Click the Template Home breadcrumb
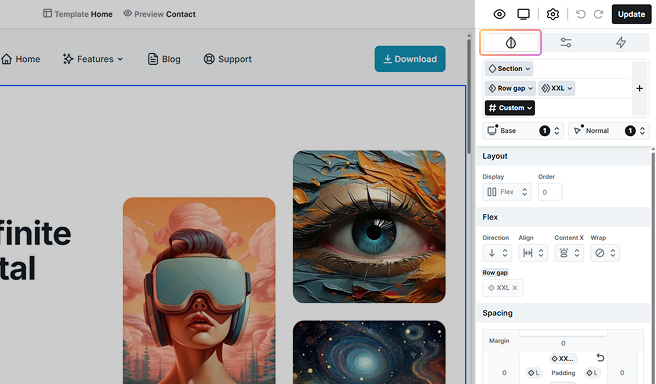 click(77, 14)
